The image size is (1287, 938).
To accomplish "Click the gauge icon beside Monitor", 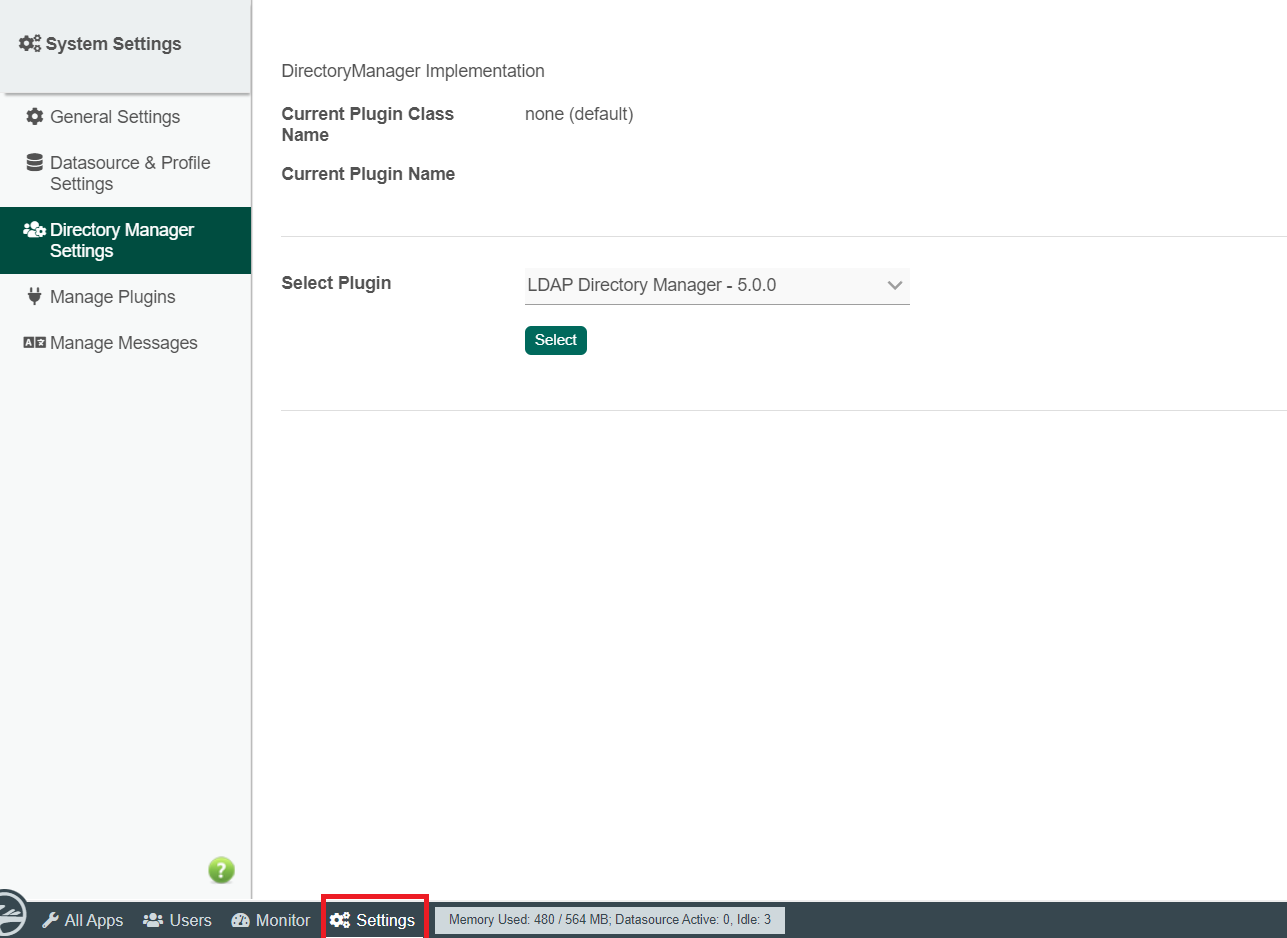I will point(240,920).
